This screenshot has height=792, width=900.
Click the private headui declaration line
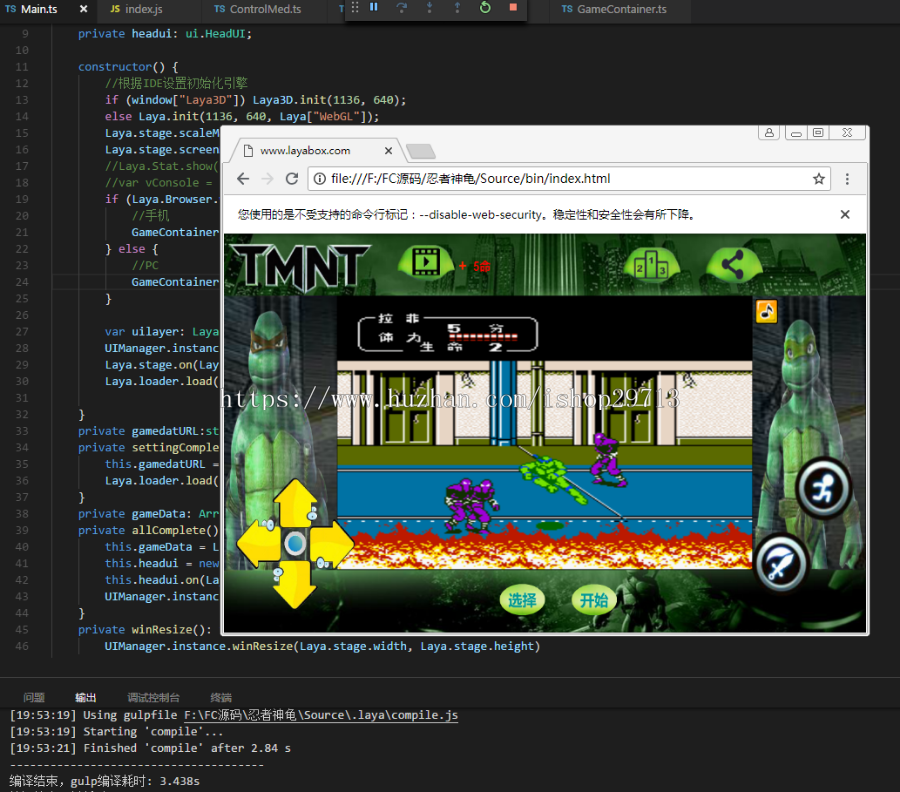click(165, 34)
